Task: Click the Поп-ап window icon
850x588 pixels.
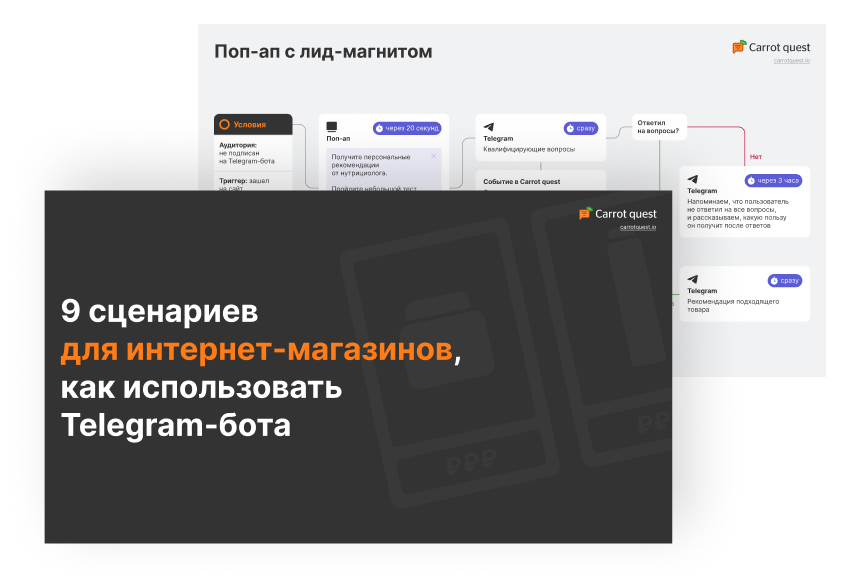Action: (331, 126)
